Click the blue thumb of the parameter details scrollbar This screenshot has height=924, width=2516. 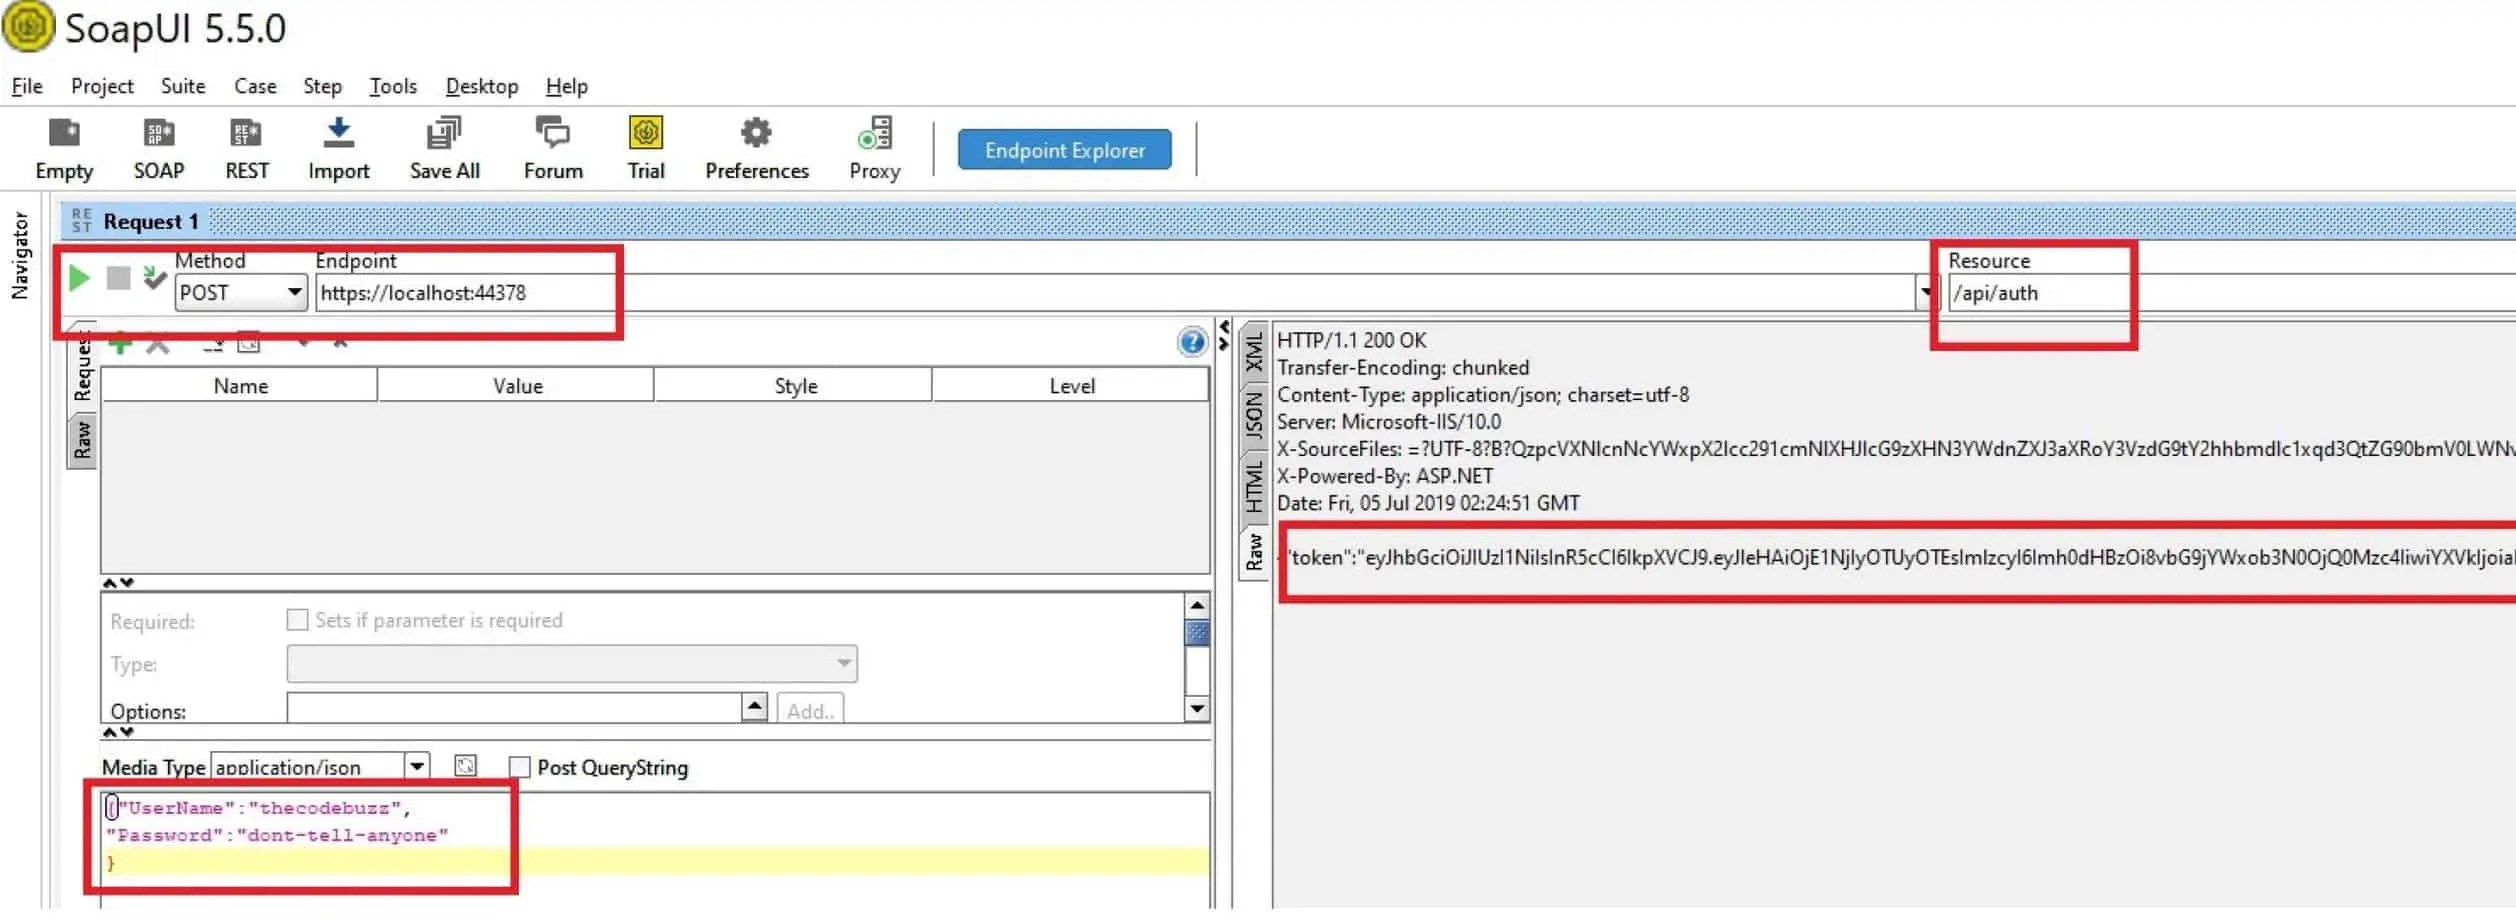coord(1197,633)
